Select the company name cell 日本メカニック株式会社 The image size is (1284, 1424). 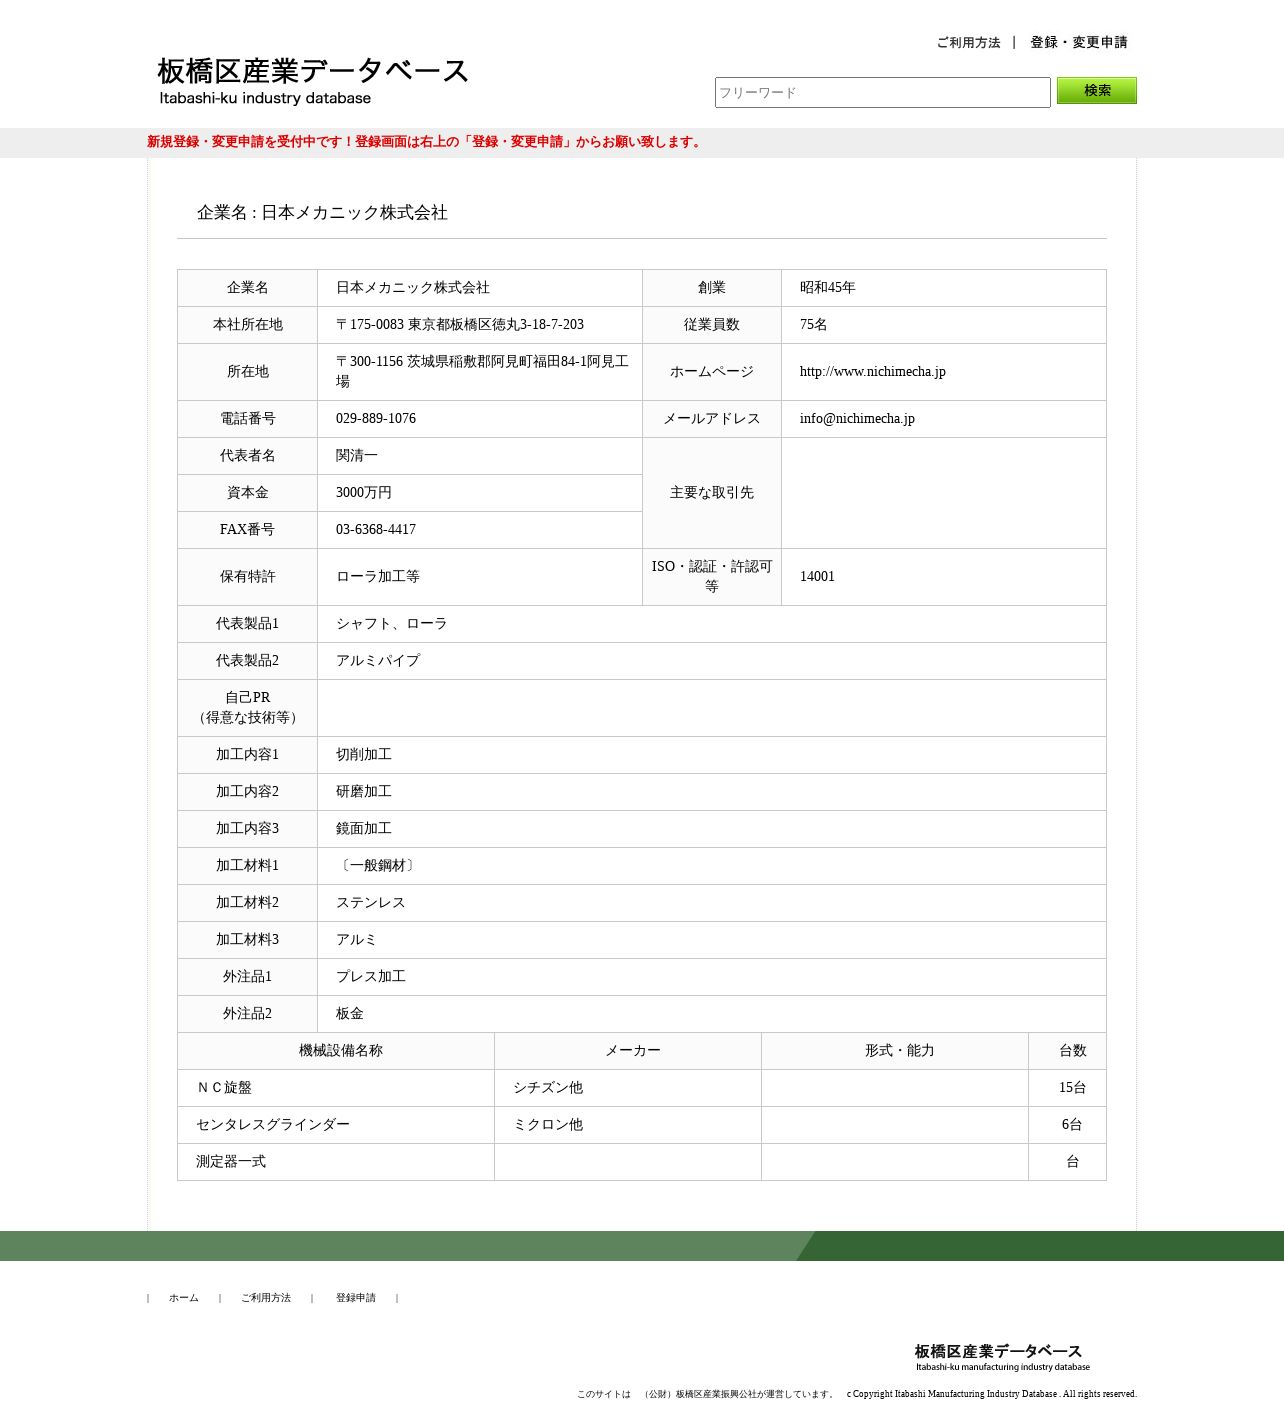click(480, 288)
